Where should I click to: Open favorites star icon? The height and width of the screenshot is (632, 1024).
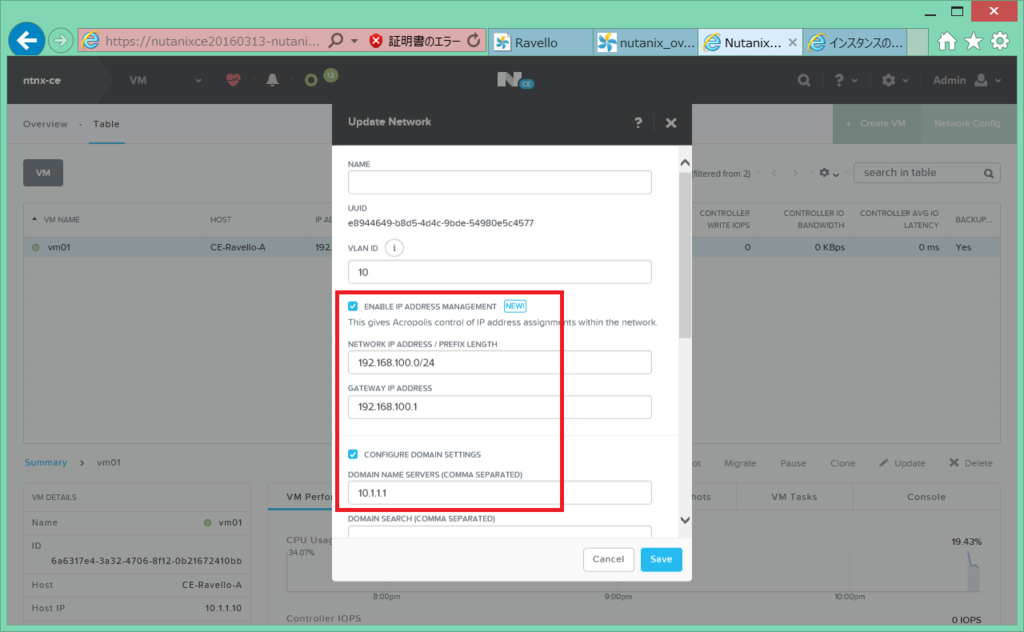pyautogui.click(x=974, y=42)
